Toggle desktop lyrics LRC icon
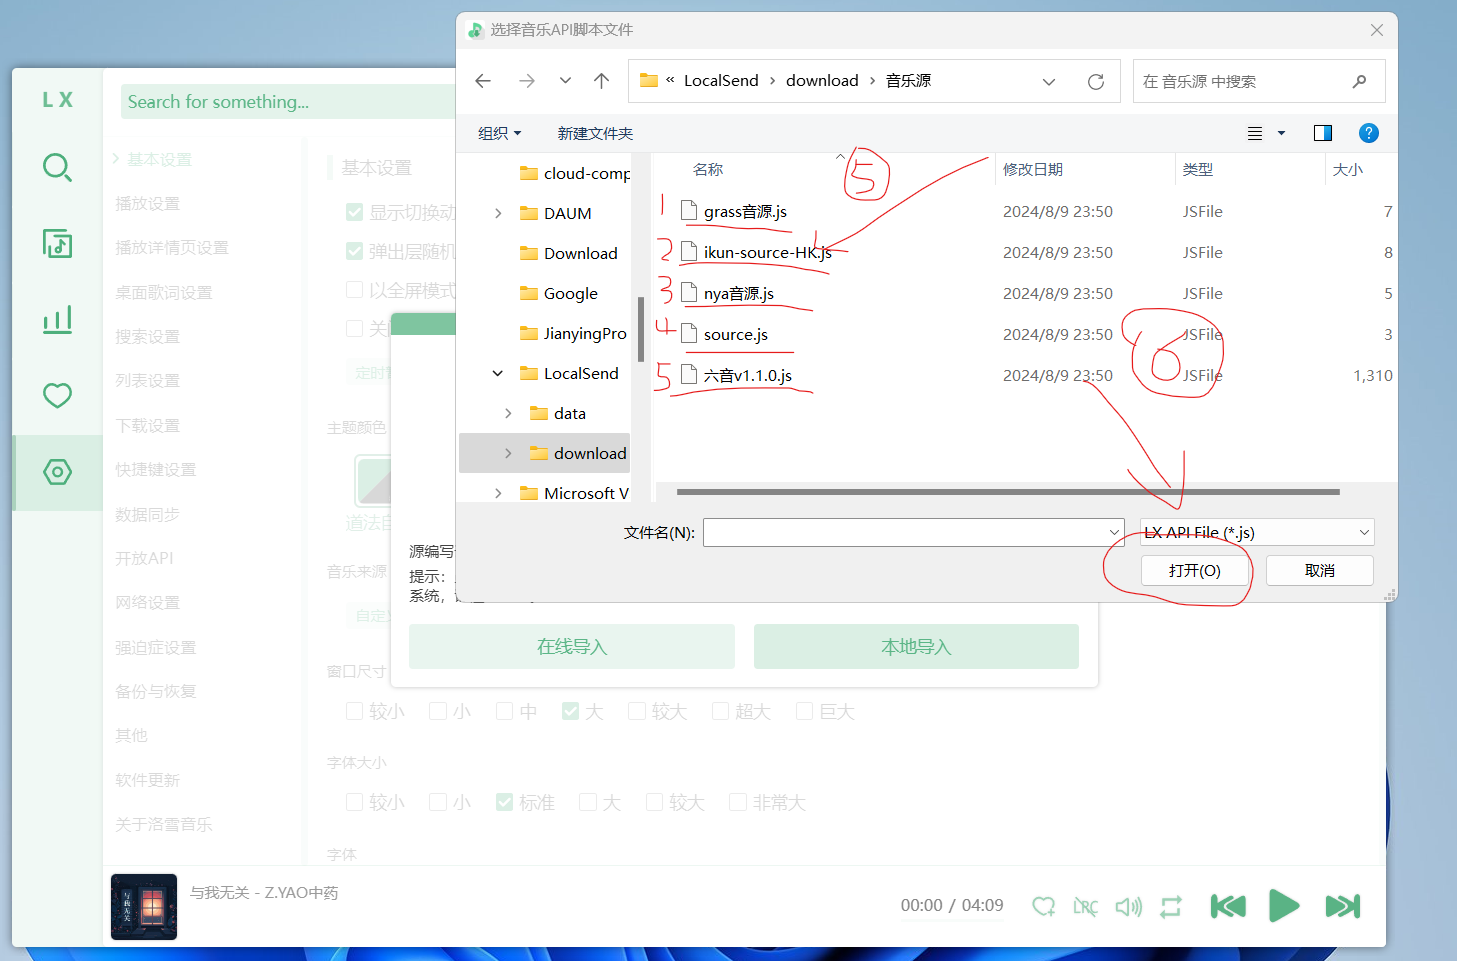Image resolution: width=1457 pixels, height=961 pixels. [1085, 906]
